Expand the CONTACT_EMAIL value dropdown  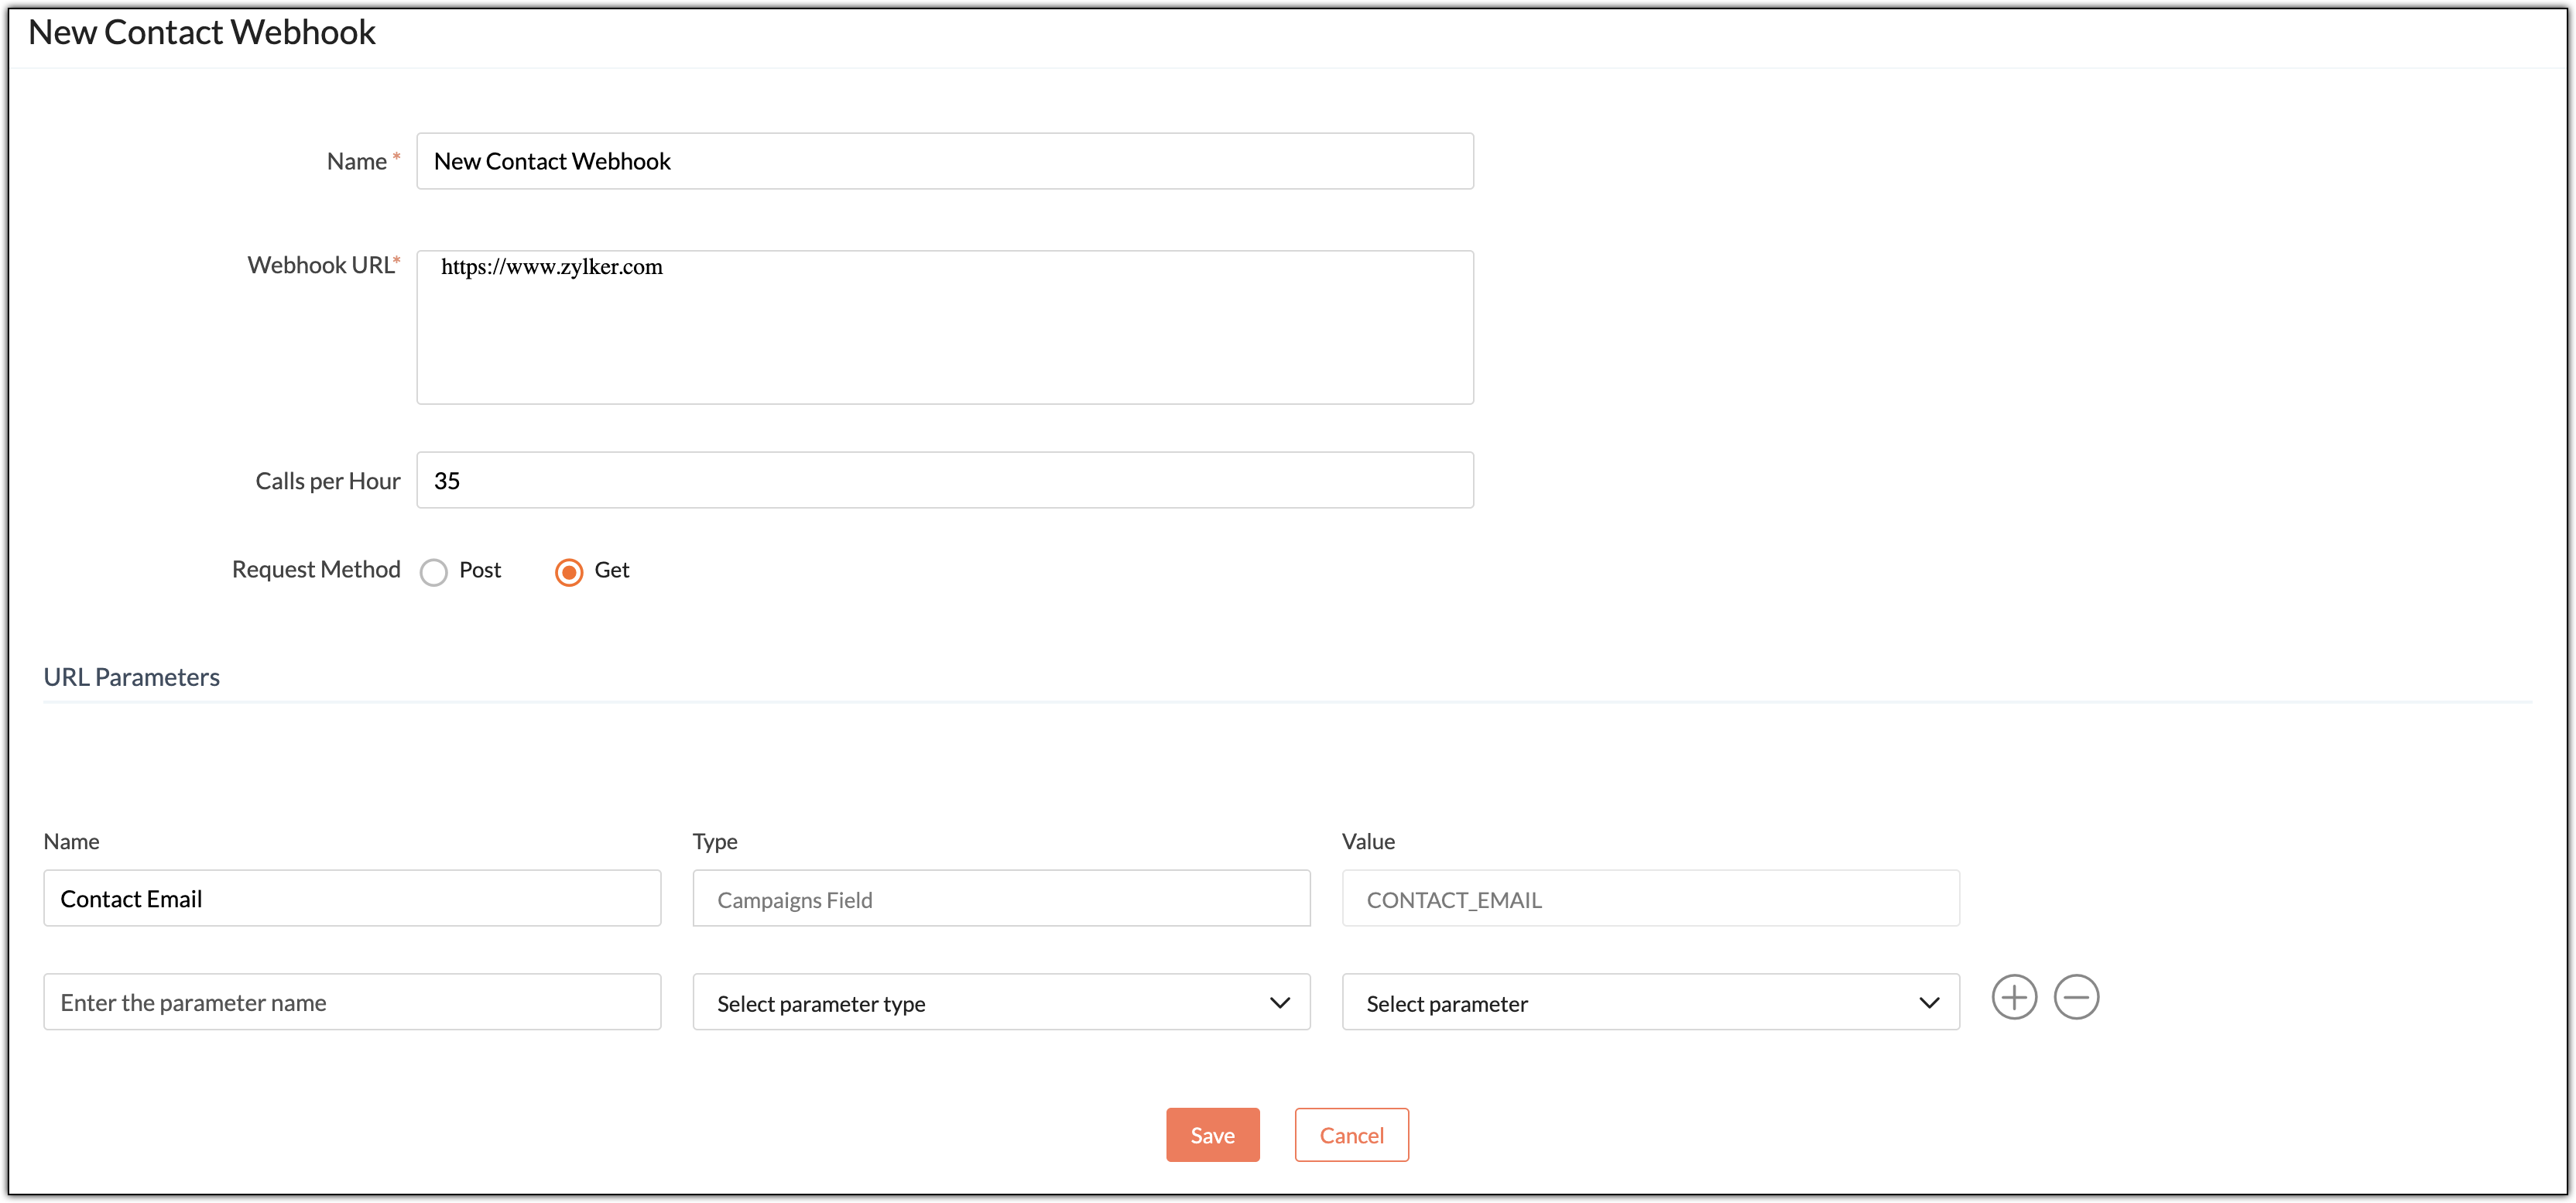[x=1650, y=898]
